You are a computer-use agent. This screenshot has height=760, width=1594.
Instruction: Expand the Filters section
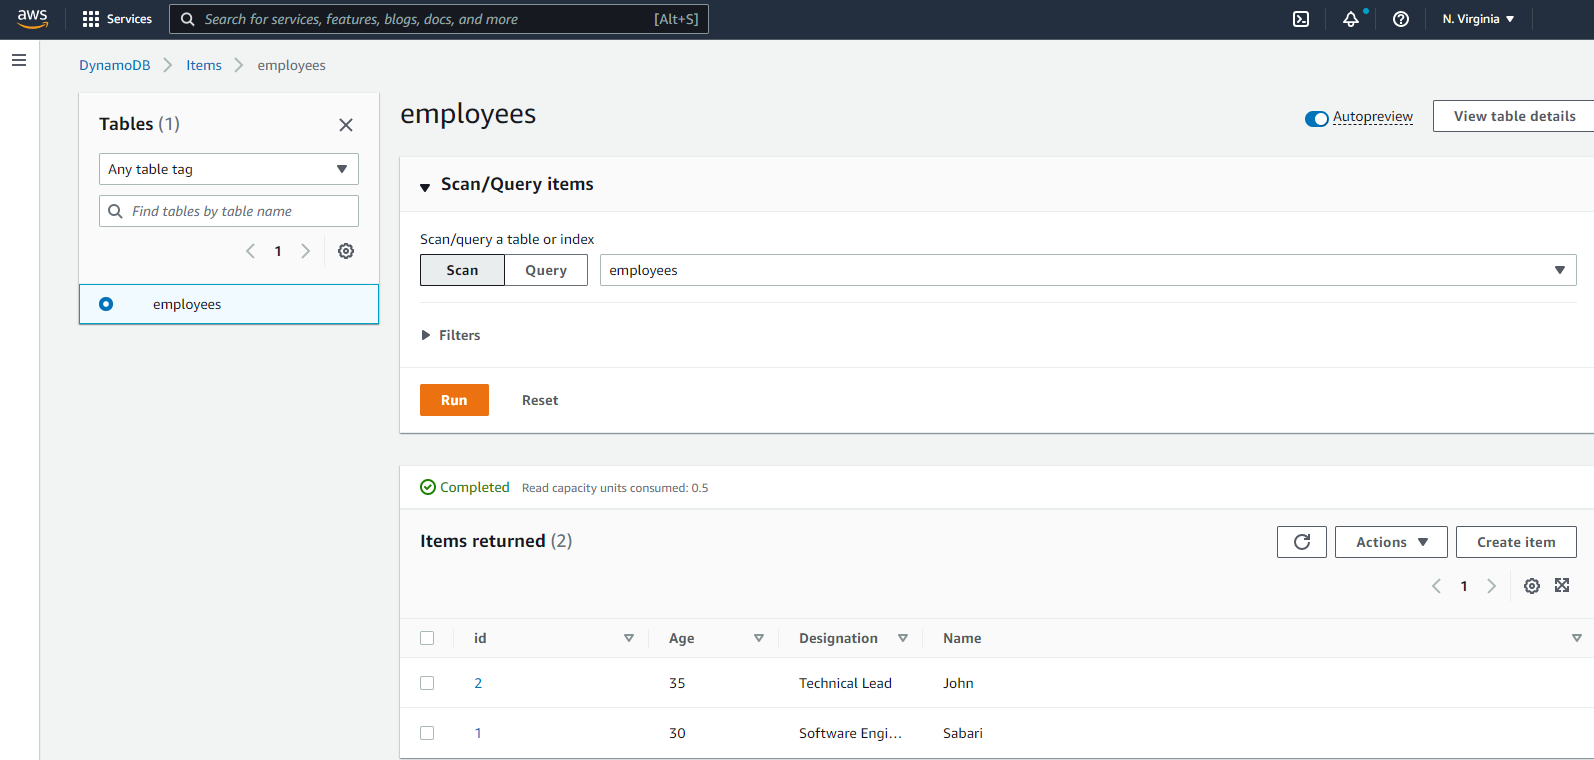pos(451,335)
